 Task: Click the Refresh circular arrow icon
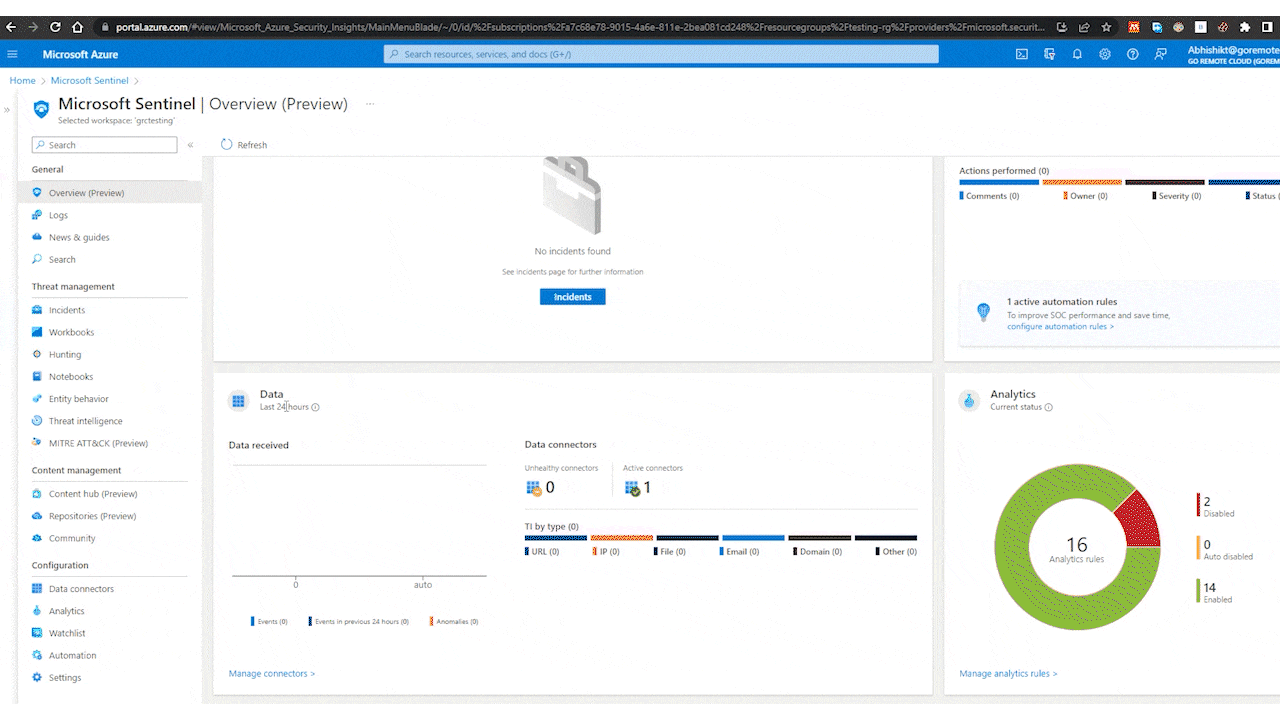(226, 145)
